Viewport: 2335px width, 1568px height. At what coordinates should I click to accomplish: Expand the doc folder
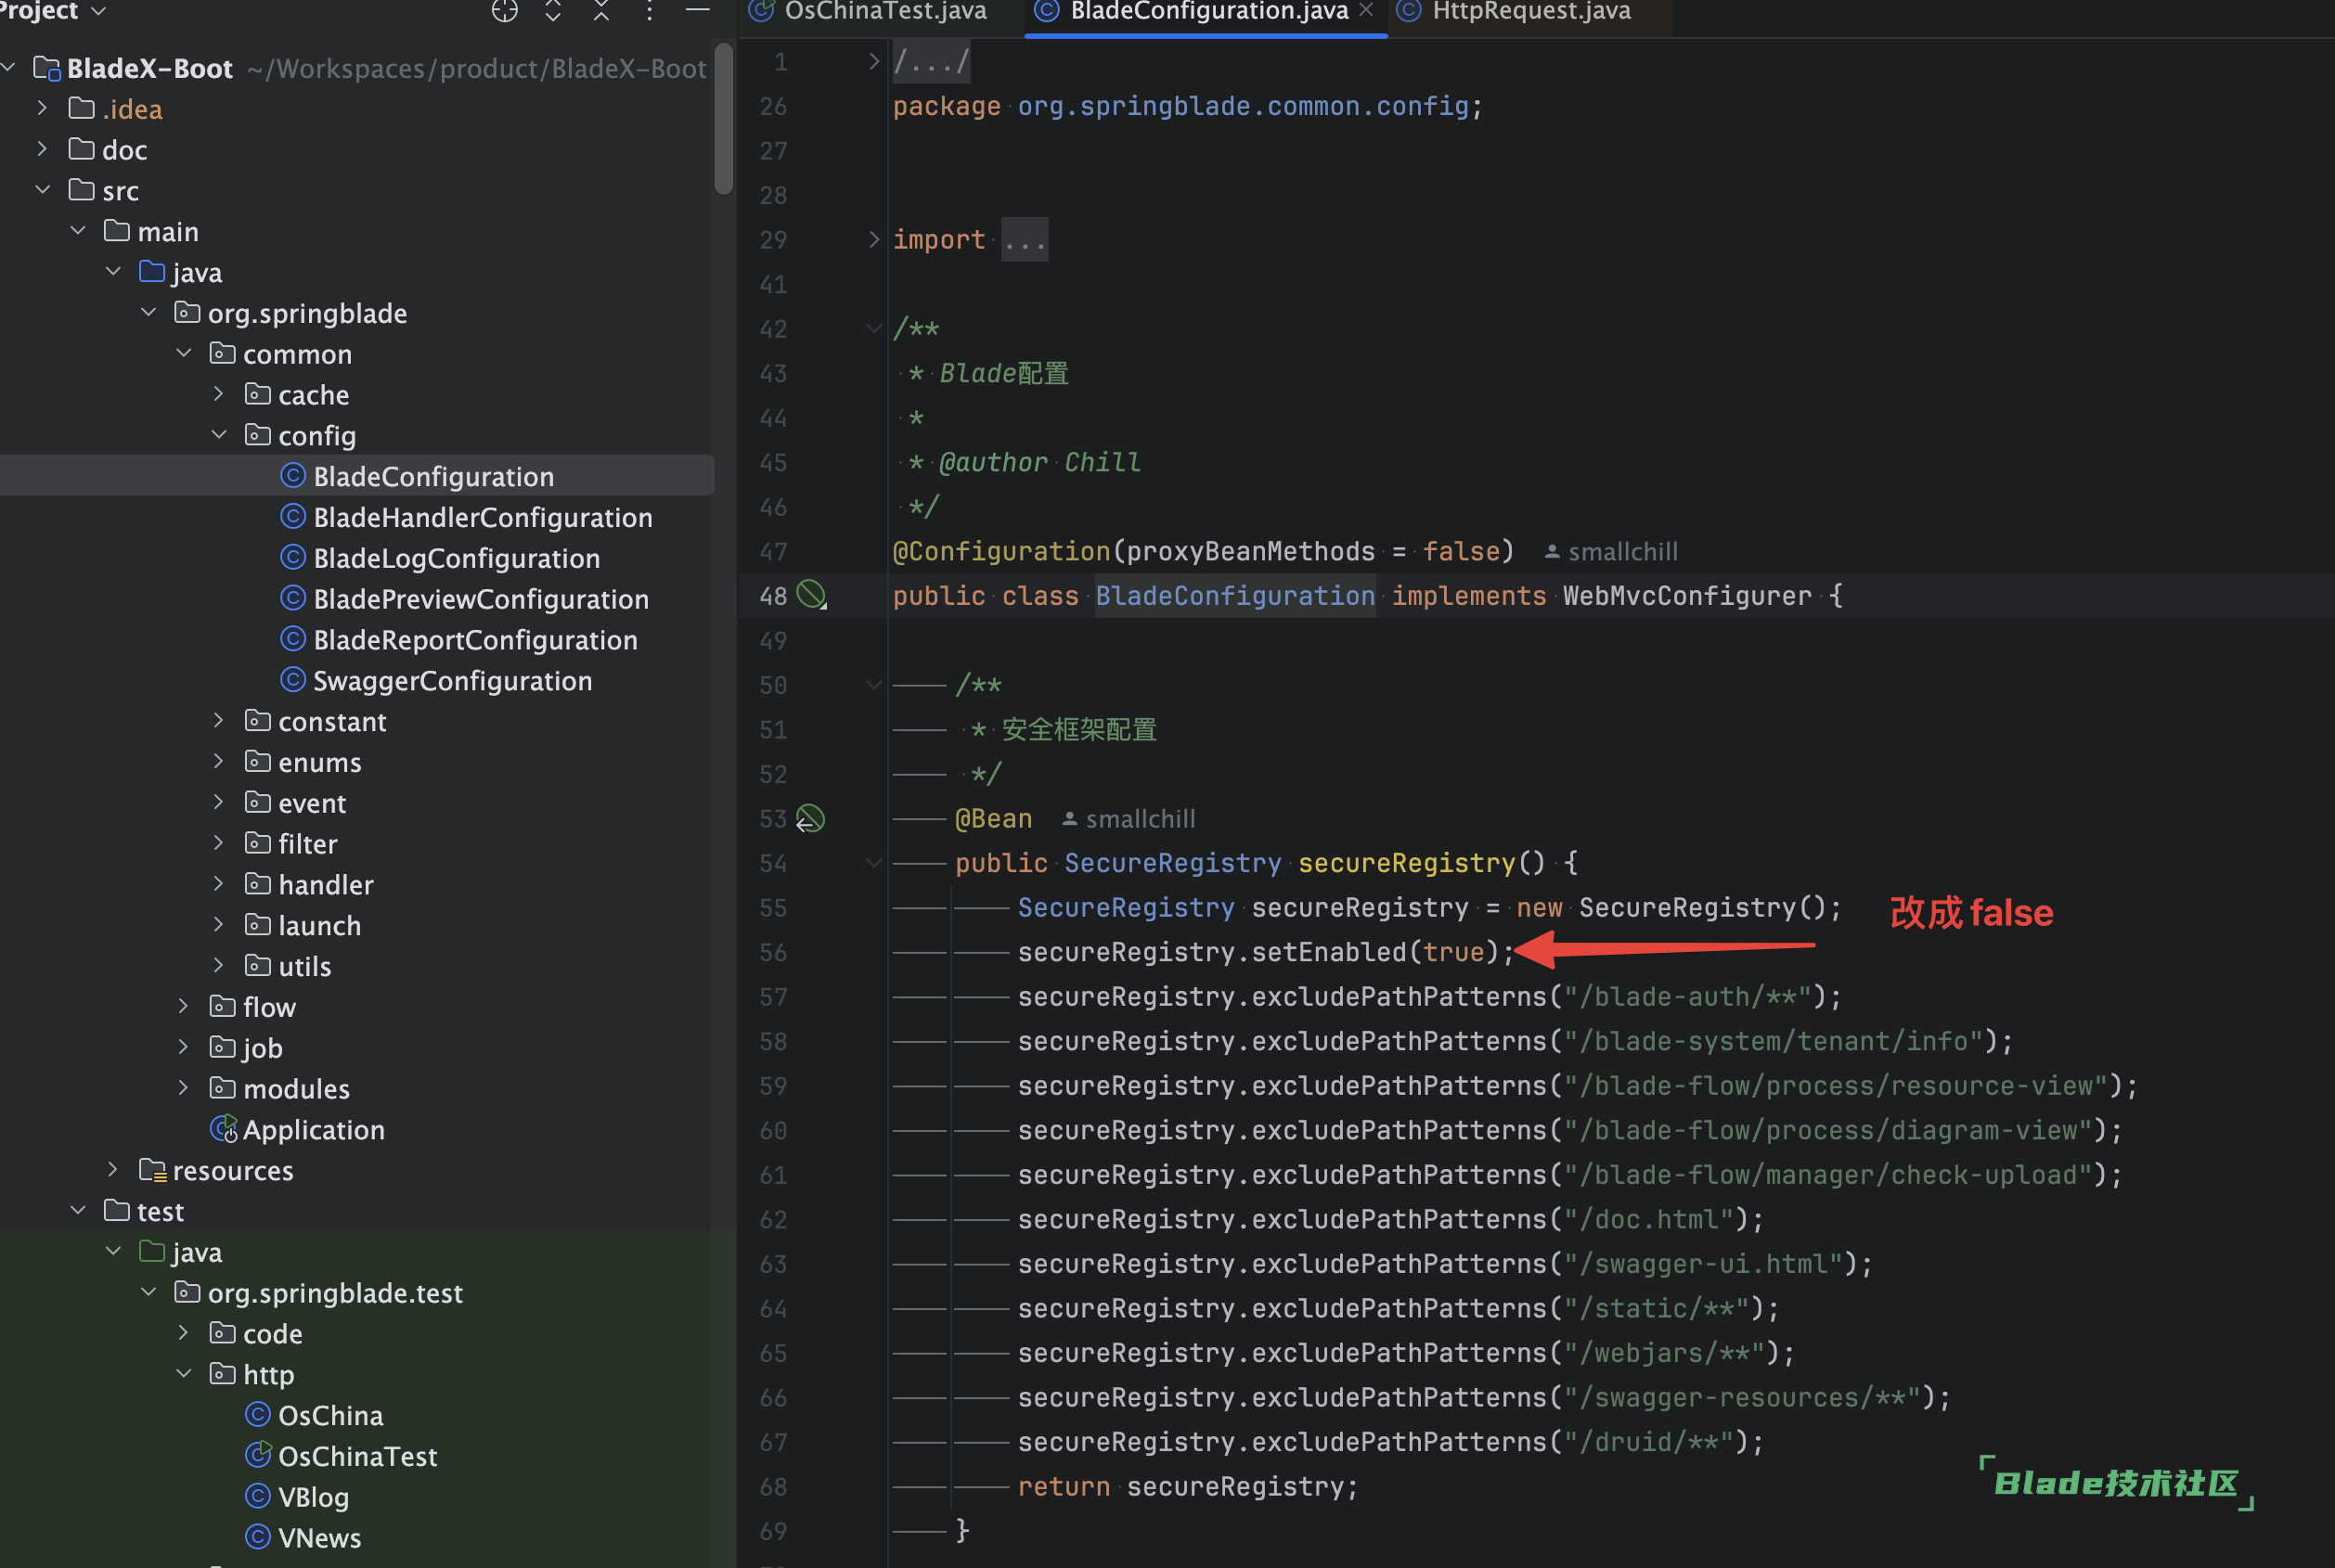click(42, 149)
